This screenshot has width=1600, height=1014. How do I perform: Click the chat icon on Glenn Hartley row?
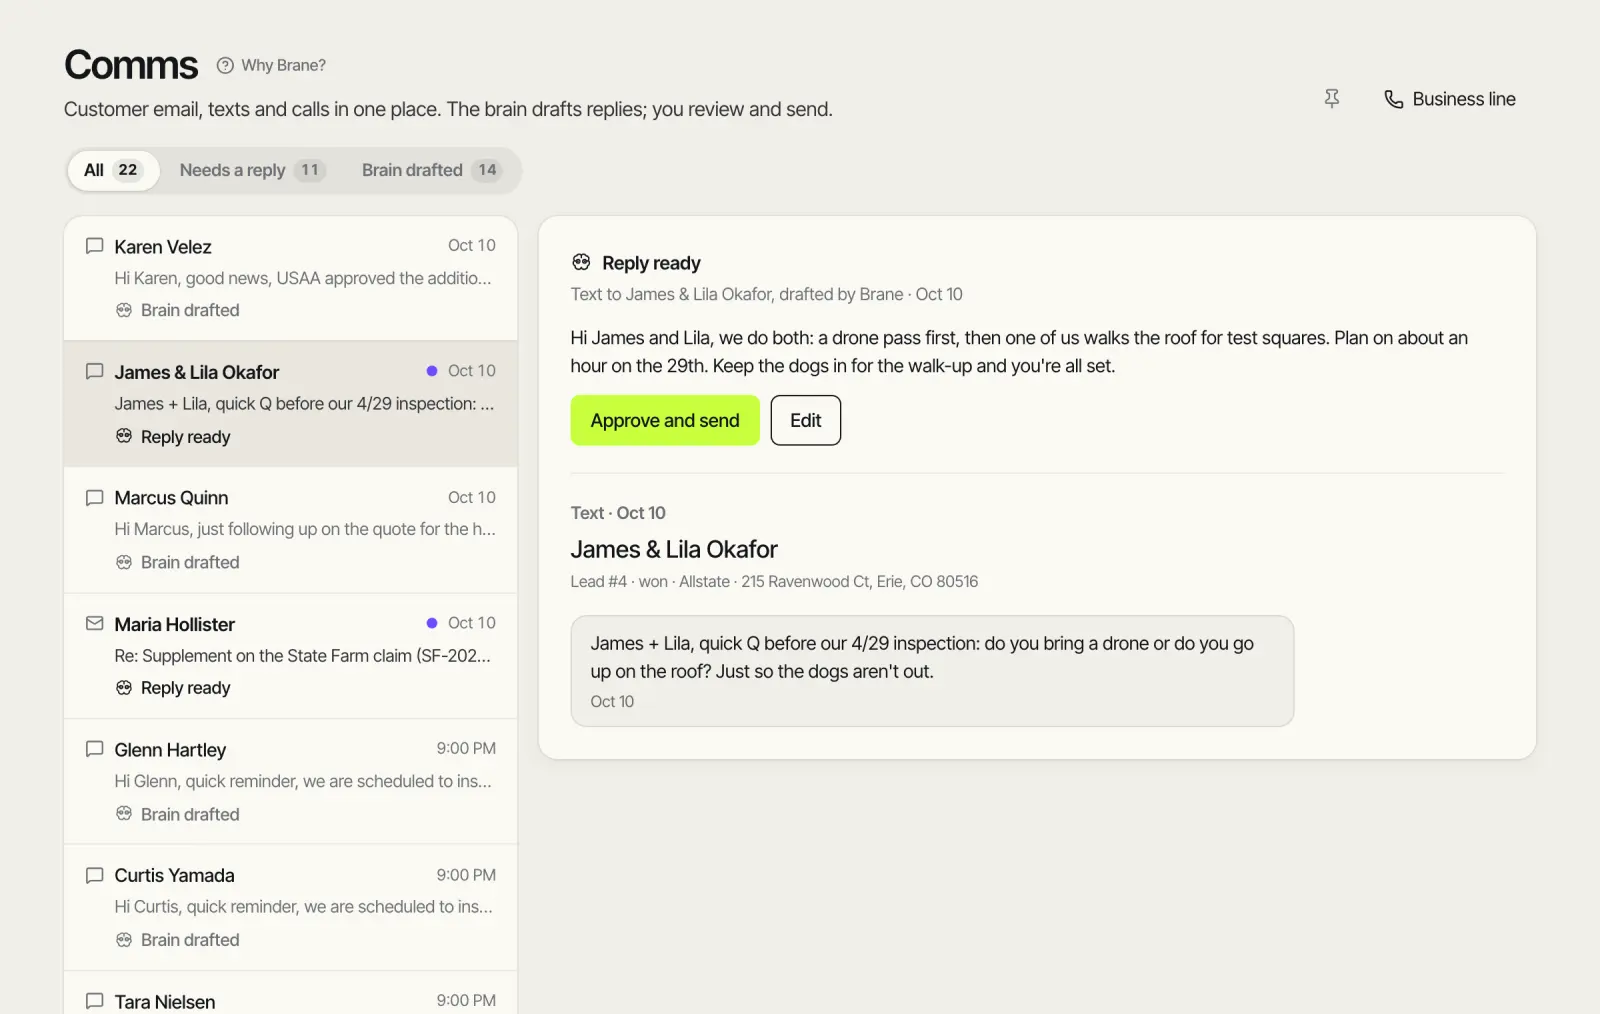pos(95,749)
